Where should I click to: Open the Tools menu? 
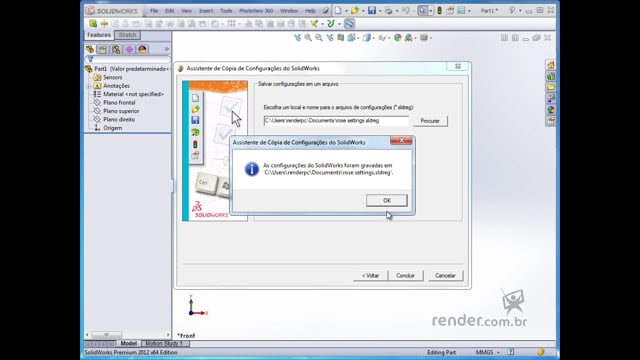[226, 11]
